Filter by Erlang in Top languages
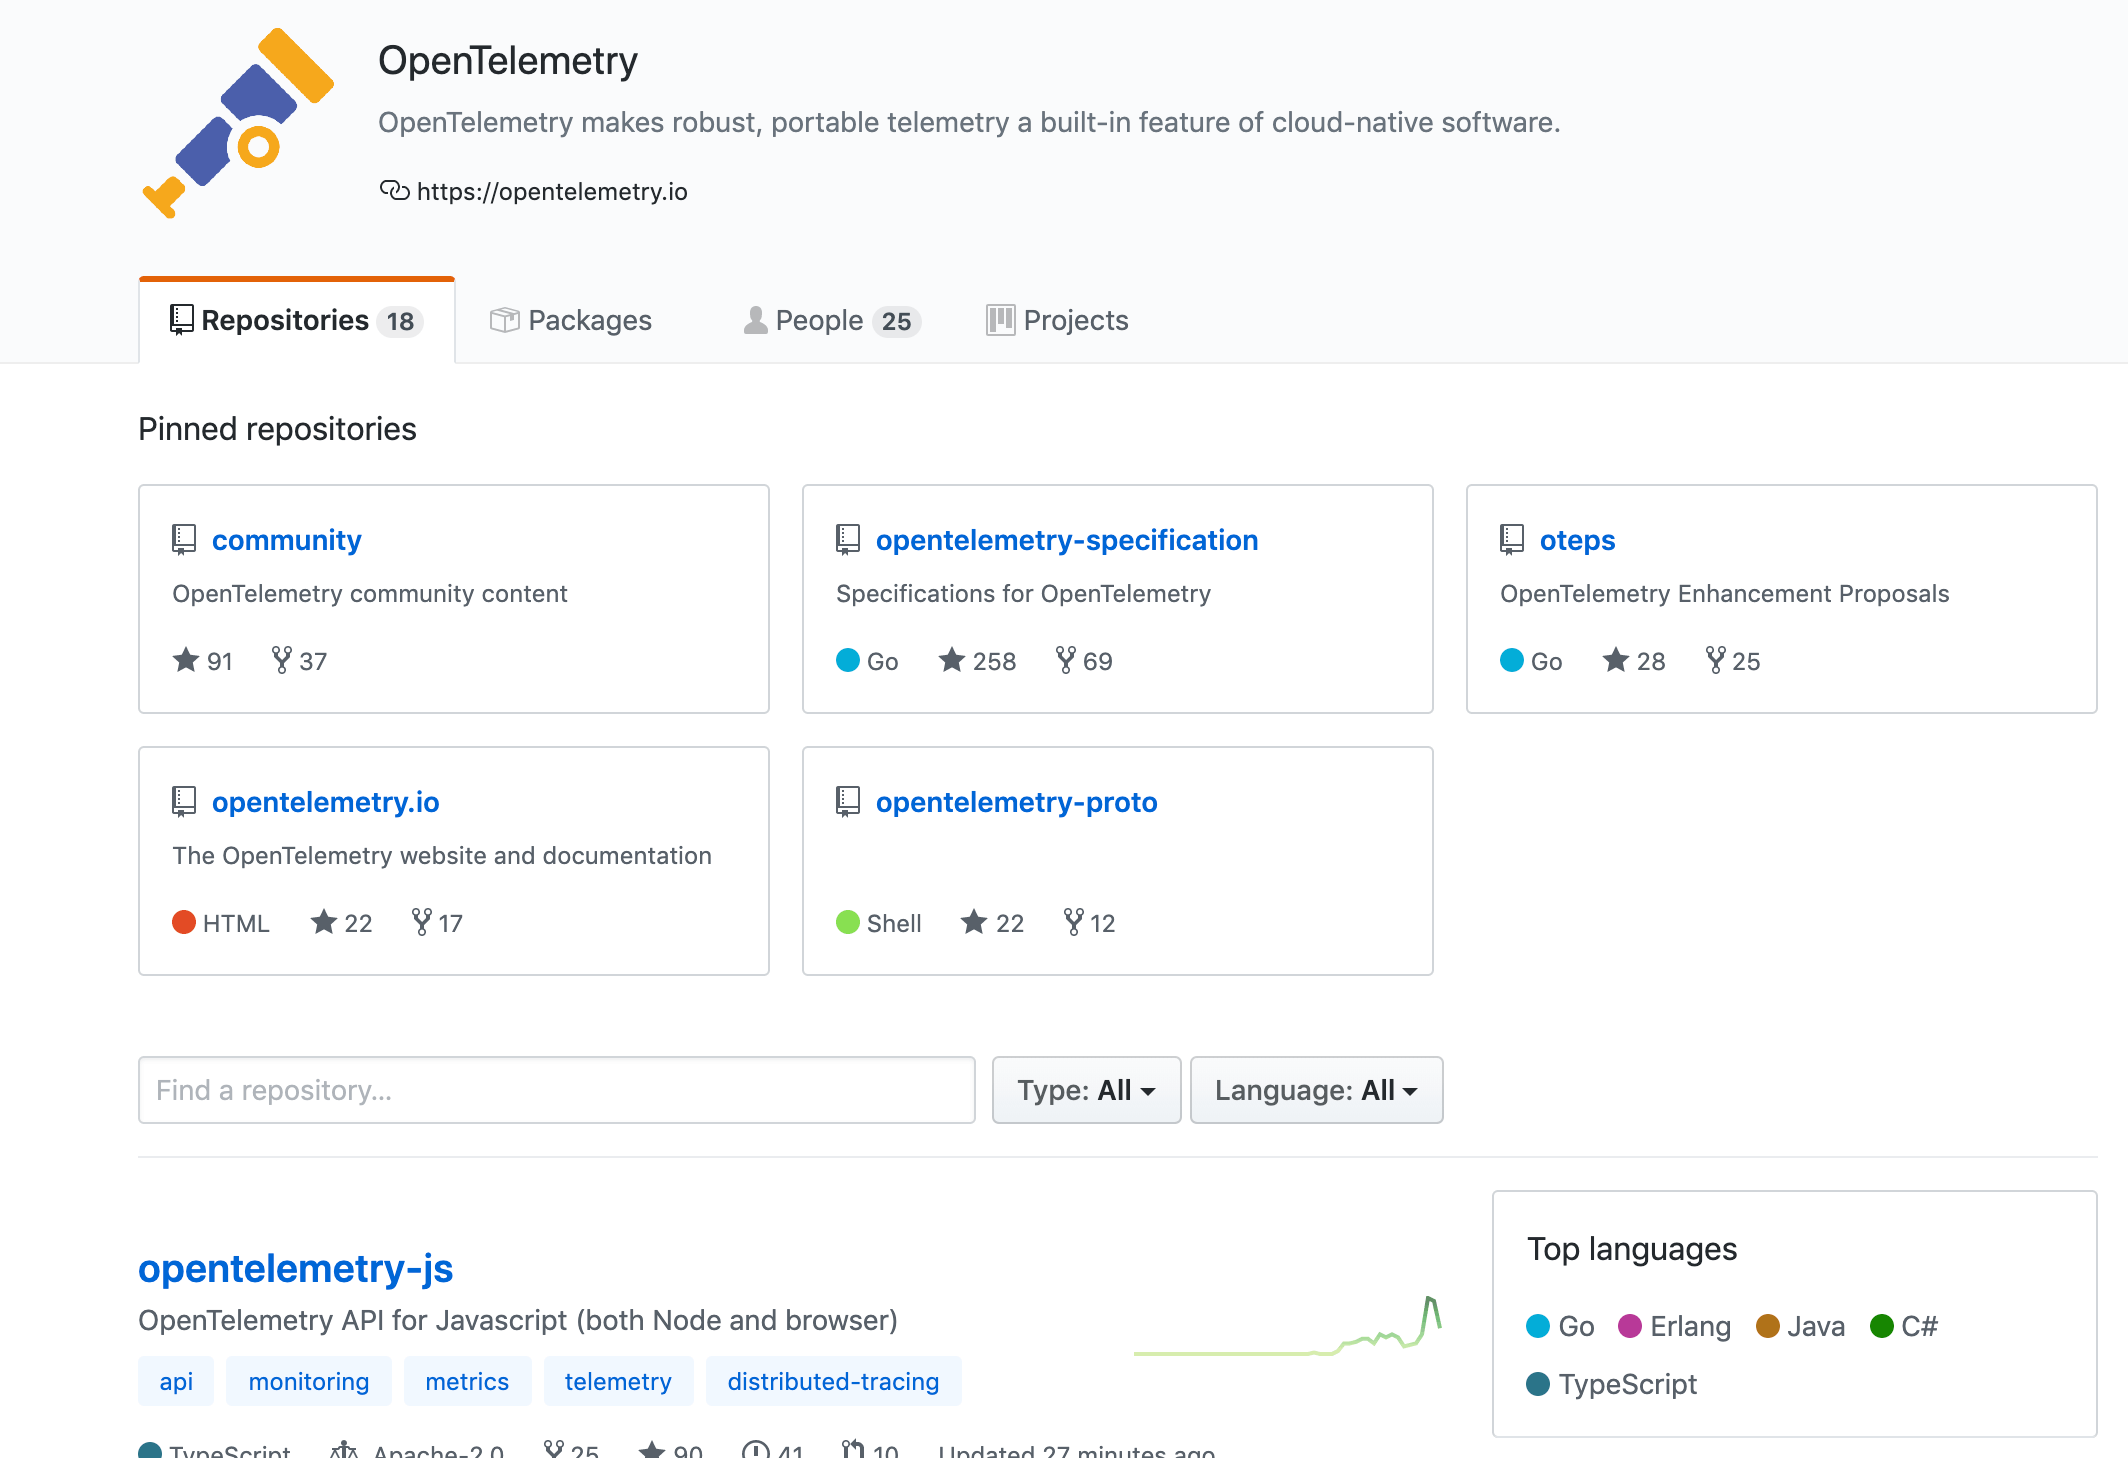 pos(1675,1326)
